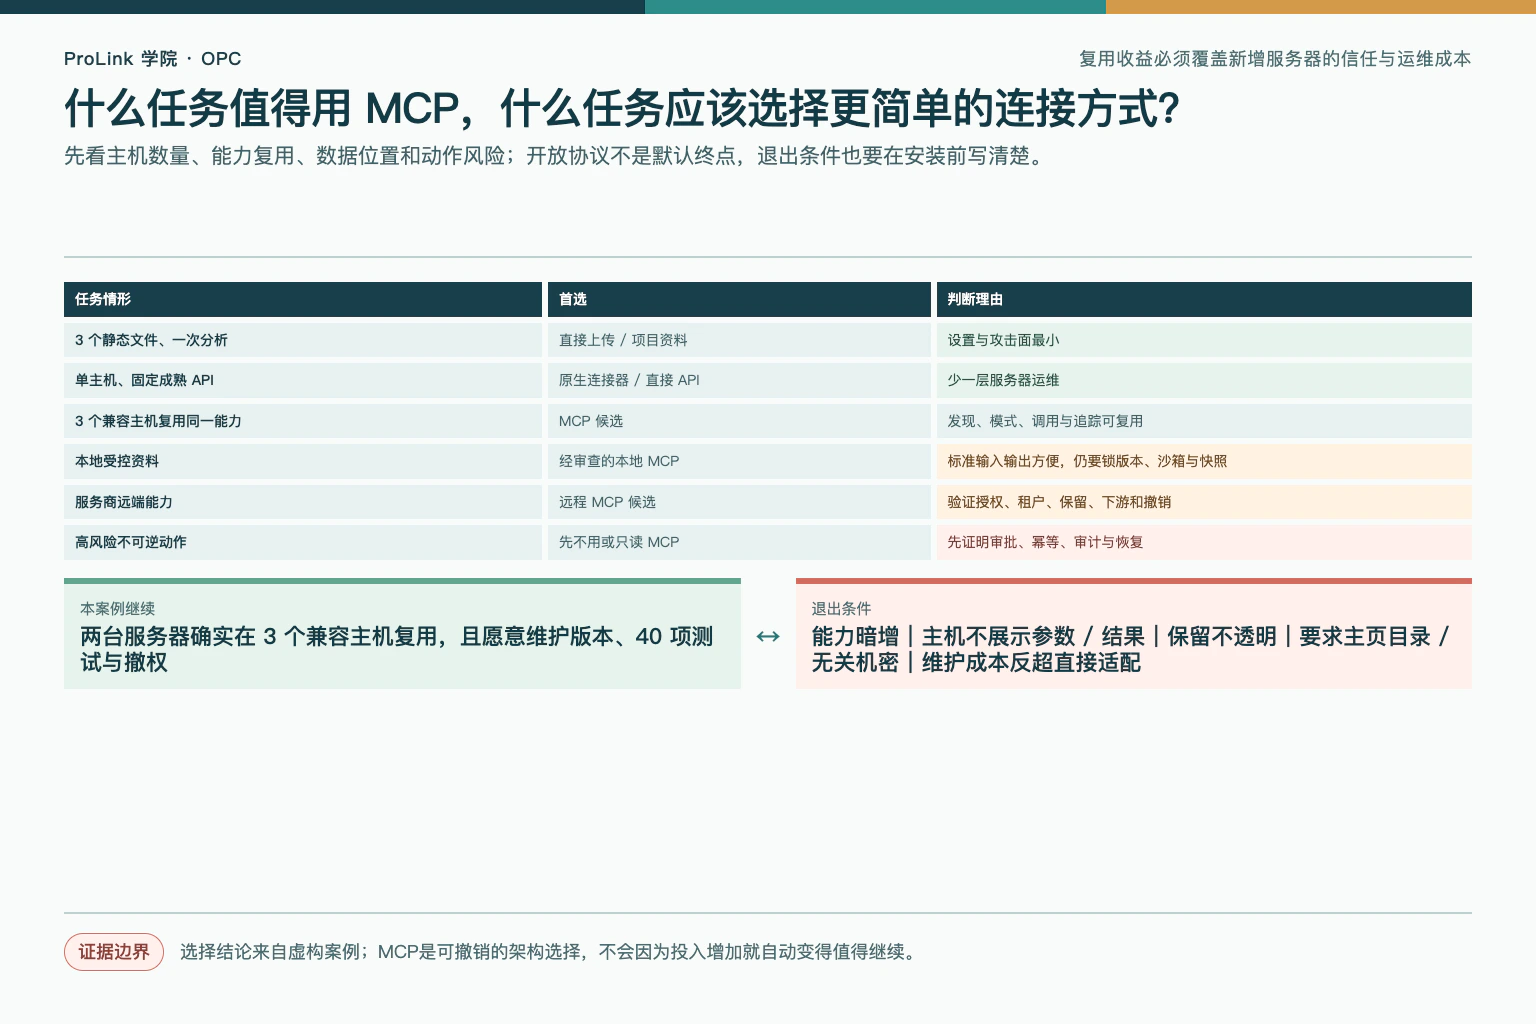
Task: Click the double-headed arrow between the boxes
Action: coord(768,636)
